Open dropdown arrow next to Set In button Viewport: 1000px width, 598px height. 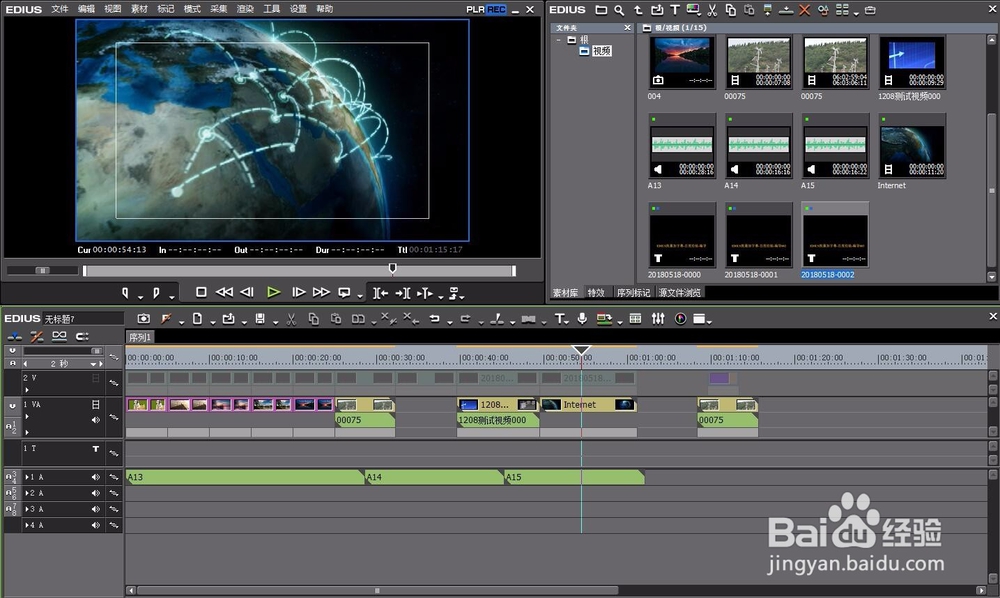[141, 296]
